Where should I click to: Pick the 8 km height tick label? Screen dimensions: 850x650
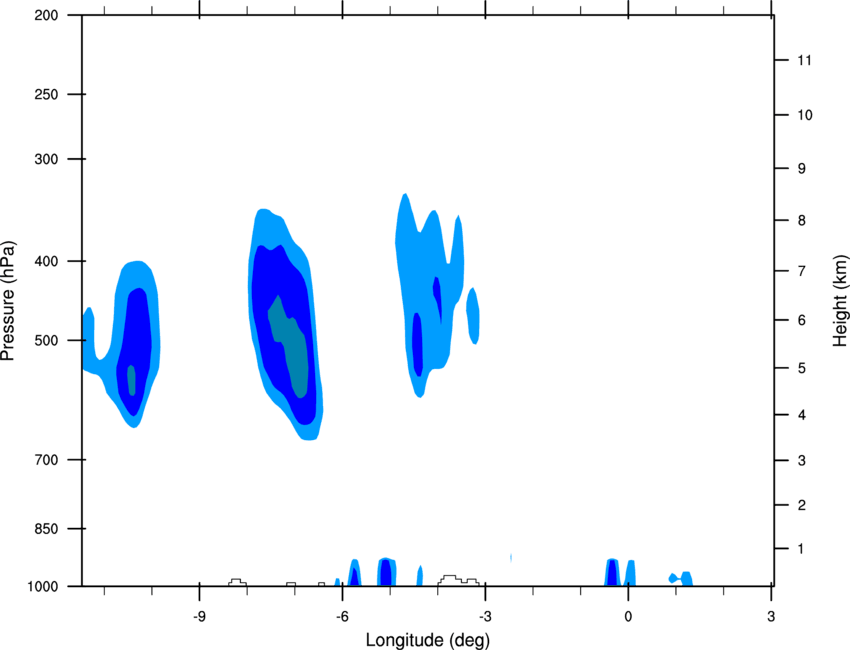[x=802, y=221]
